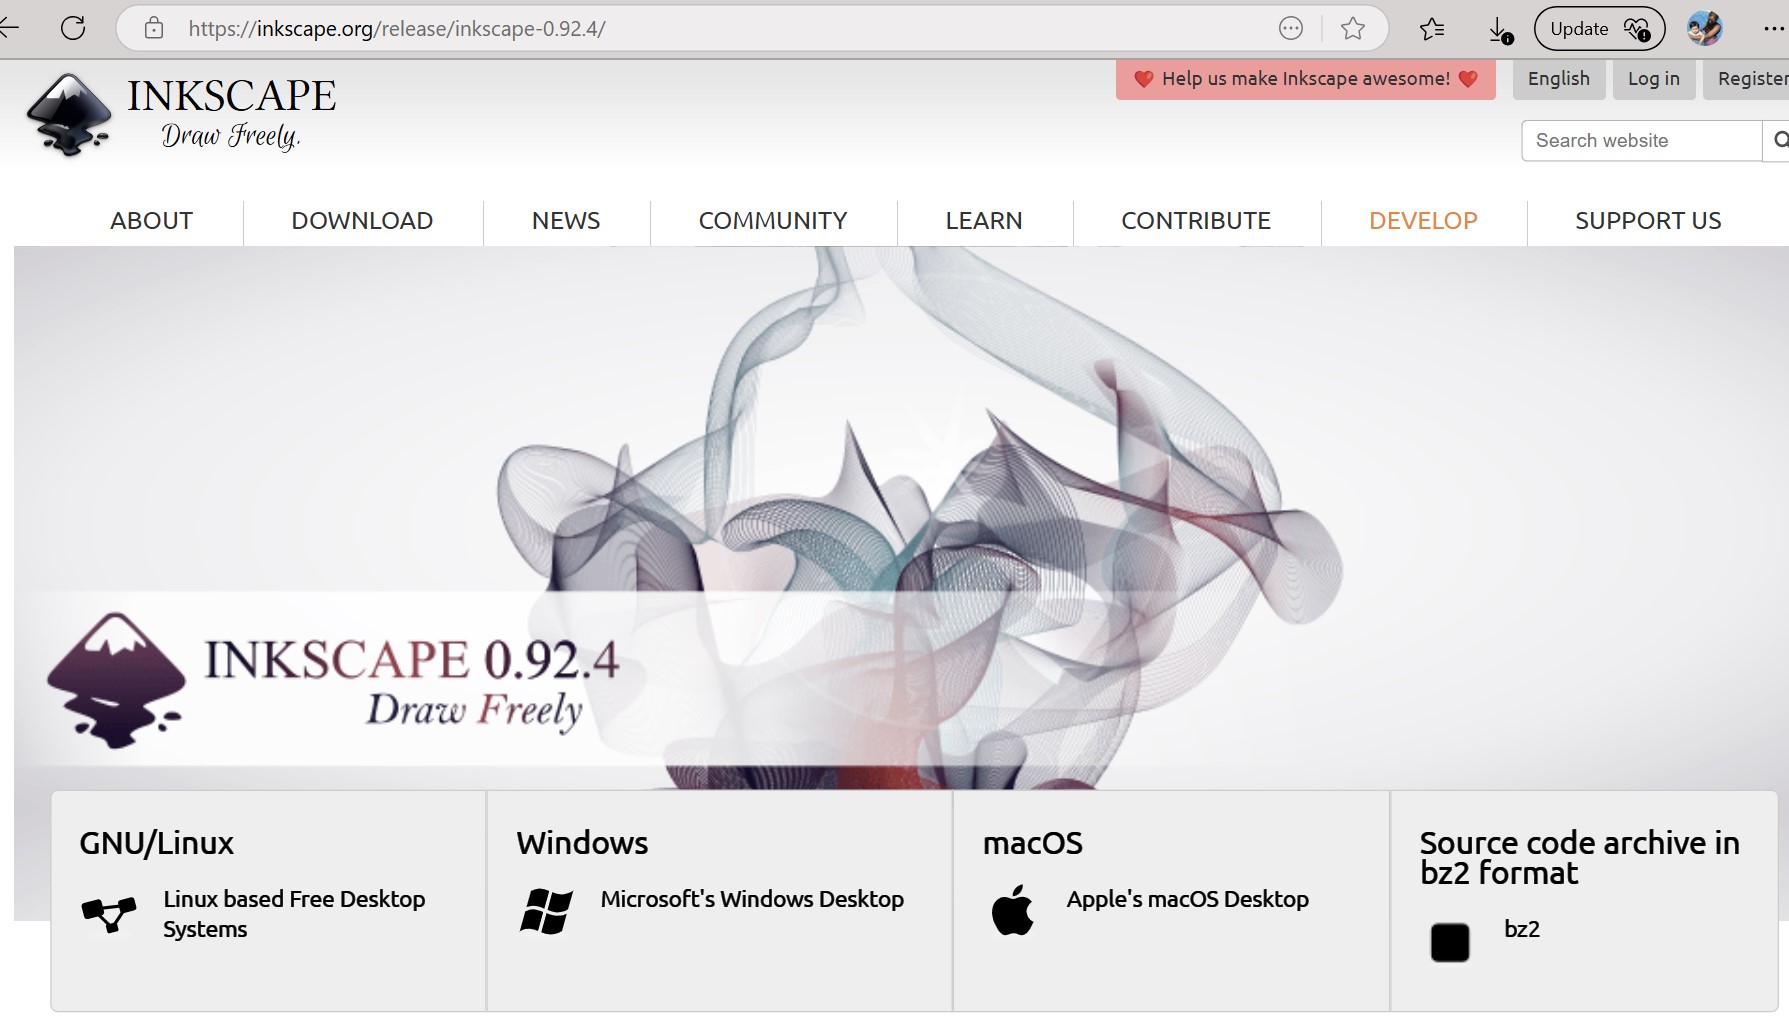Image resolution: width=1789 pixels, height=1023 pixels.
Task: Open the NEWS menu
Action: 566,221
